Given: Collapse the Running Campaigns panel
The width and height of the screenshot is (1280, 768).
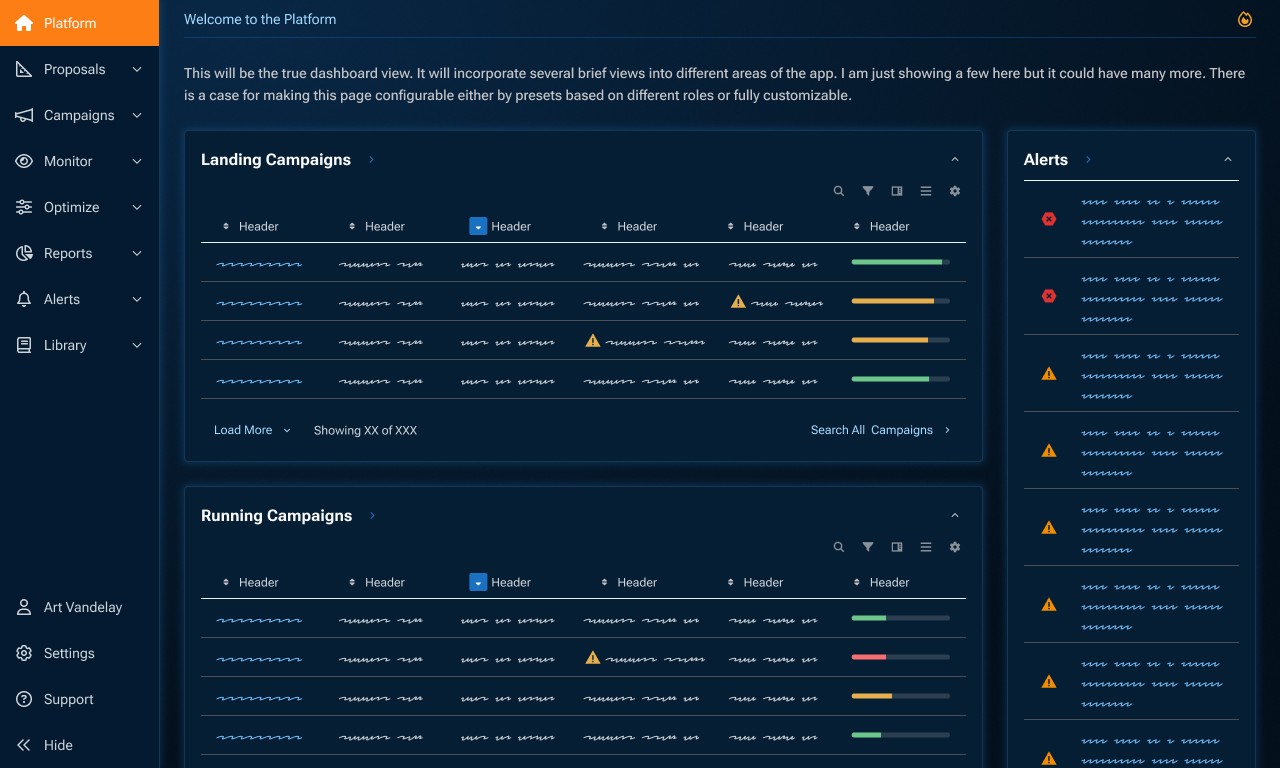Looking at the screenshot, I should (955, 516).
